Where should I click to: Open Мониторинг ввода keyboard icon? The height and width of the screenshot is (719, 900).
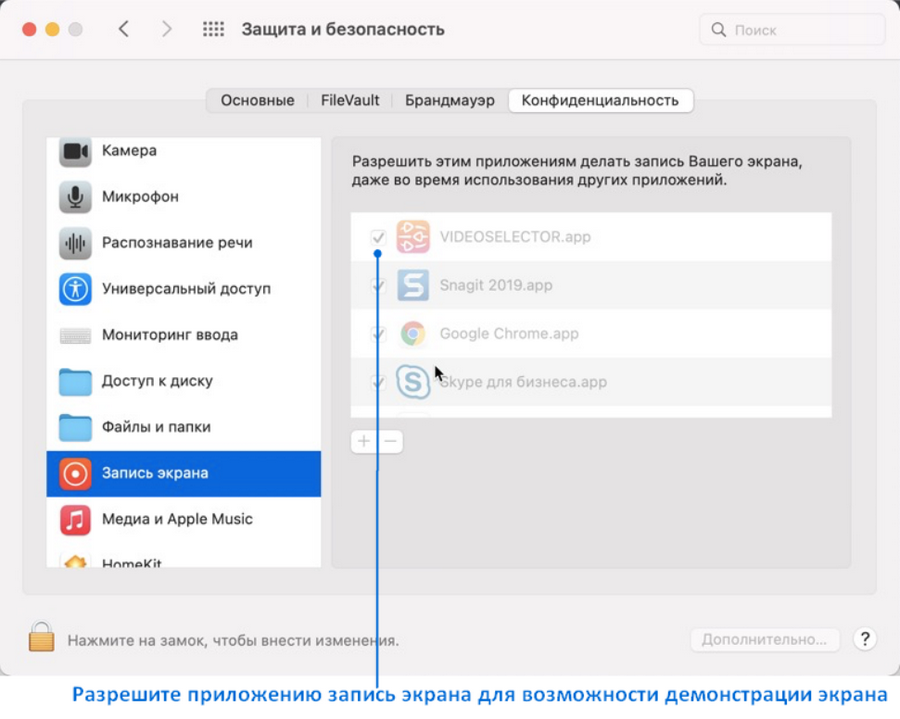click(75, 335)
